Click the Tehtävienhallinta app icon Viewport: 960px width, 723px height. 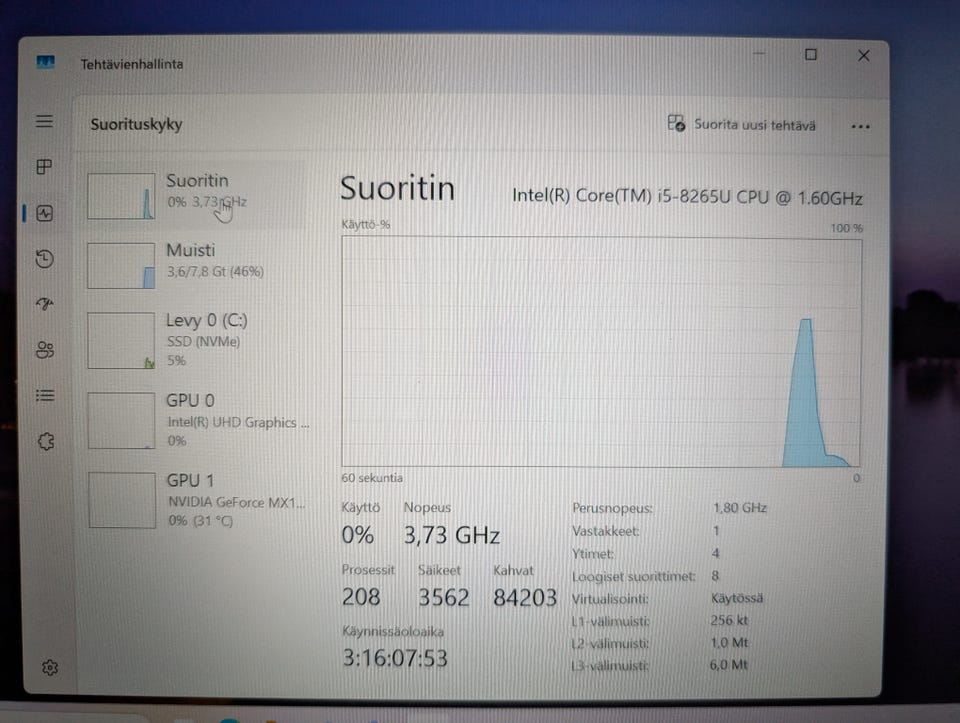click(45, 62)
